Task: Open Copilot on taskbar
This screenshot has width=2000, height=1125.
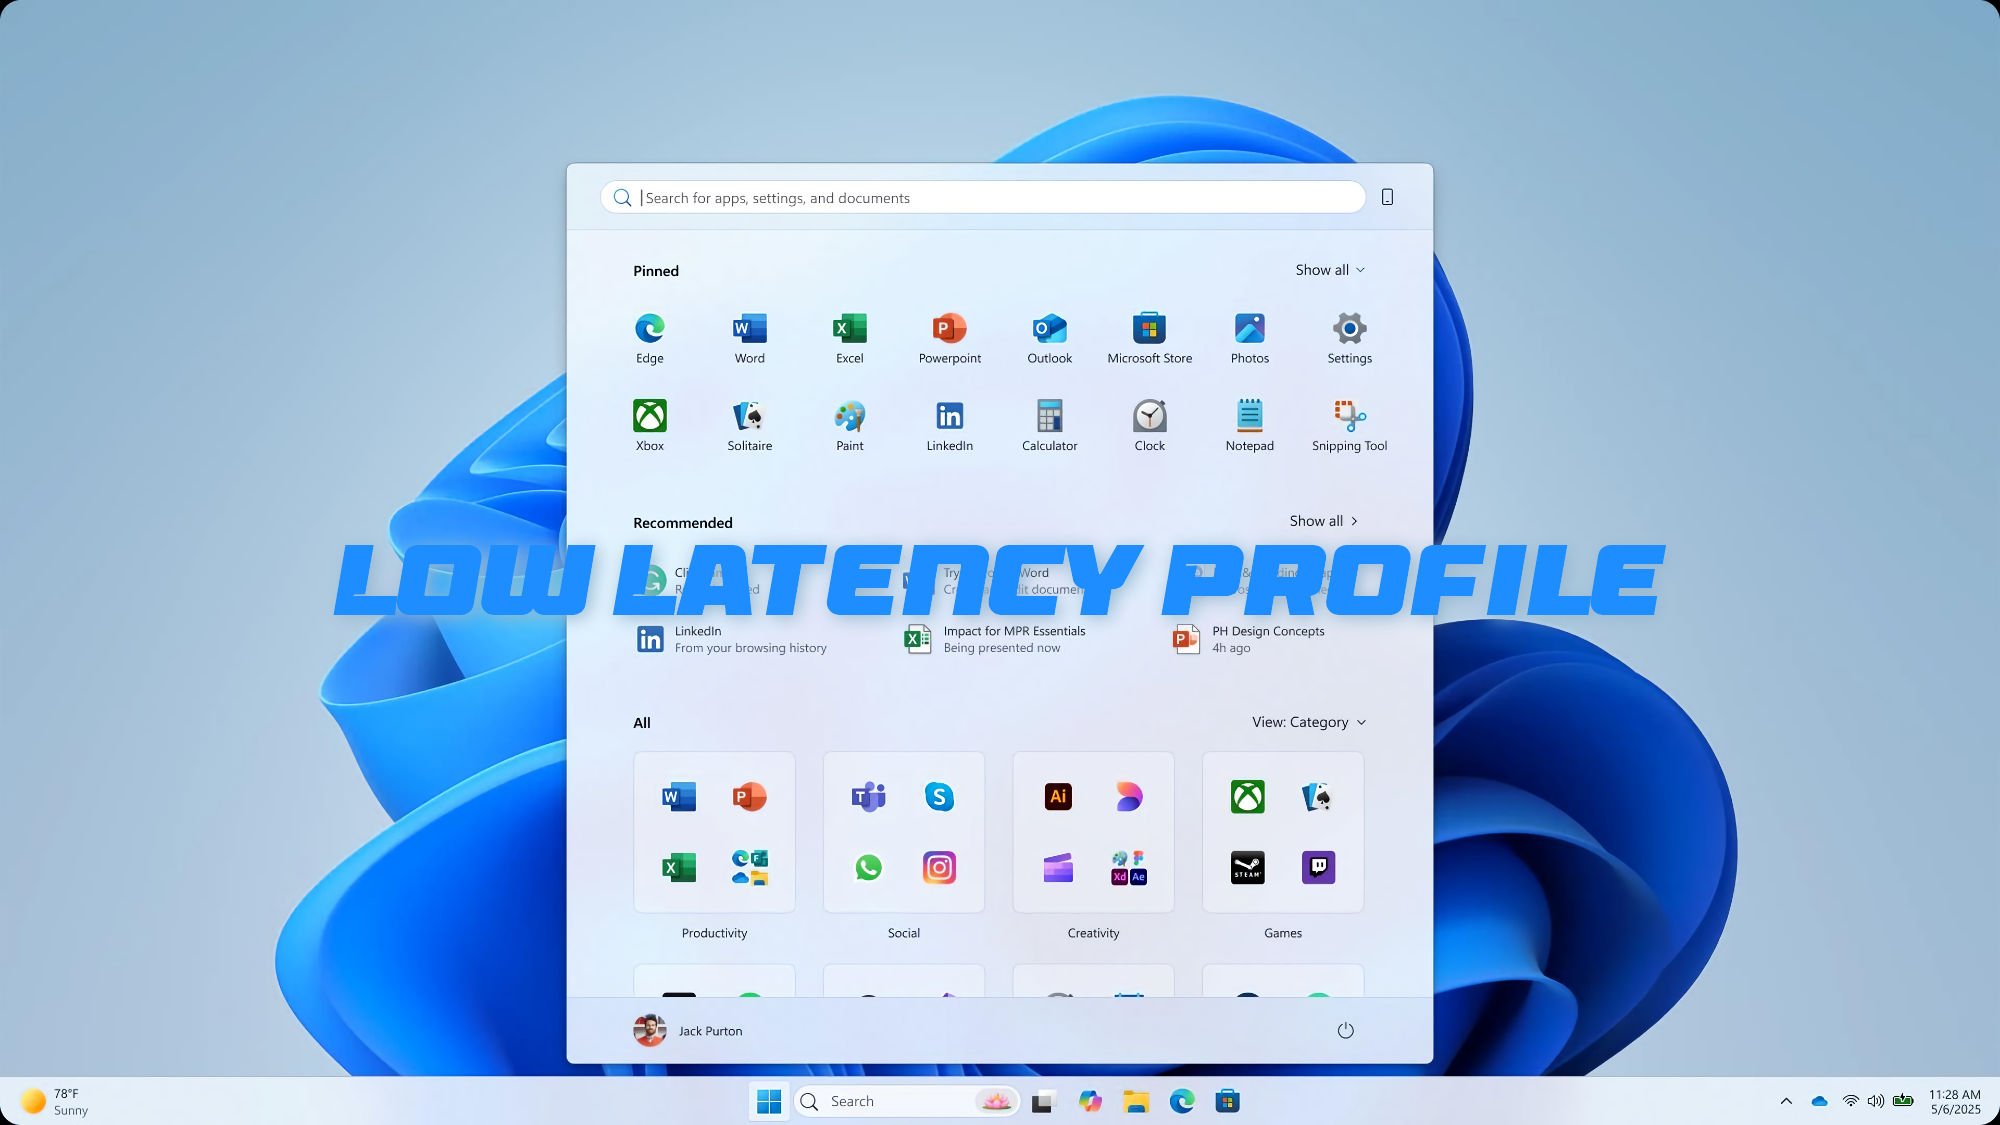Action: click(x=1090, y=1101)
